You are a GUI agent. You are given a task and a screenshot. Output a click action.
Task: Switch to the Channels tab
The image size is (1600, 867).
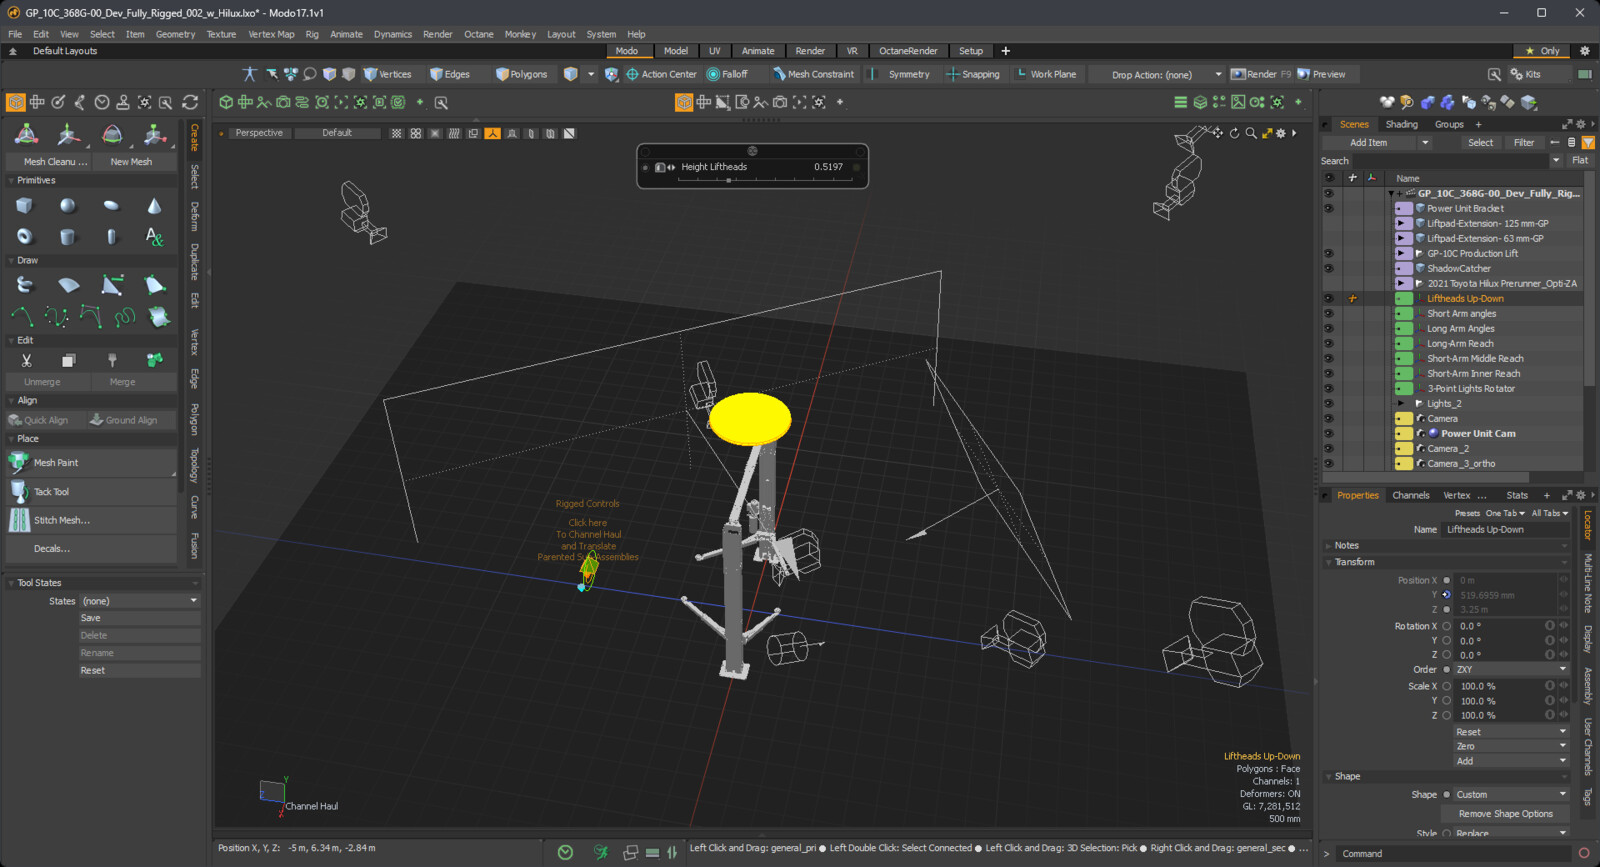pos(1411,495)
